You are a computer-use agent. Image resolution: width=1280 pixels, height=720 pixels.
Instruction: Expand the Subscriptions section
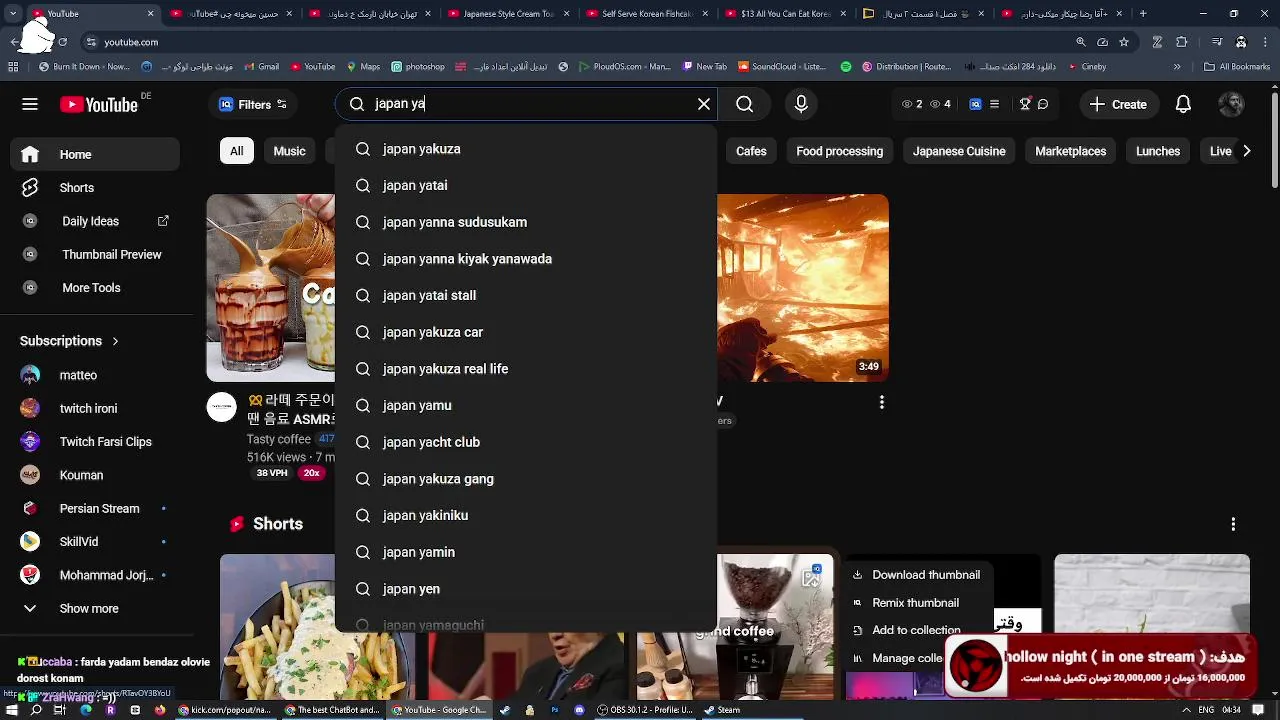point(69,341)
